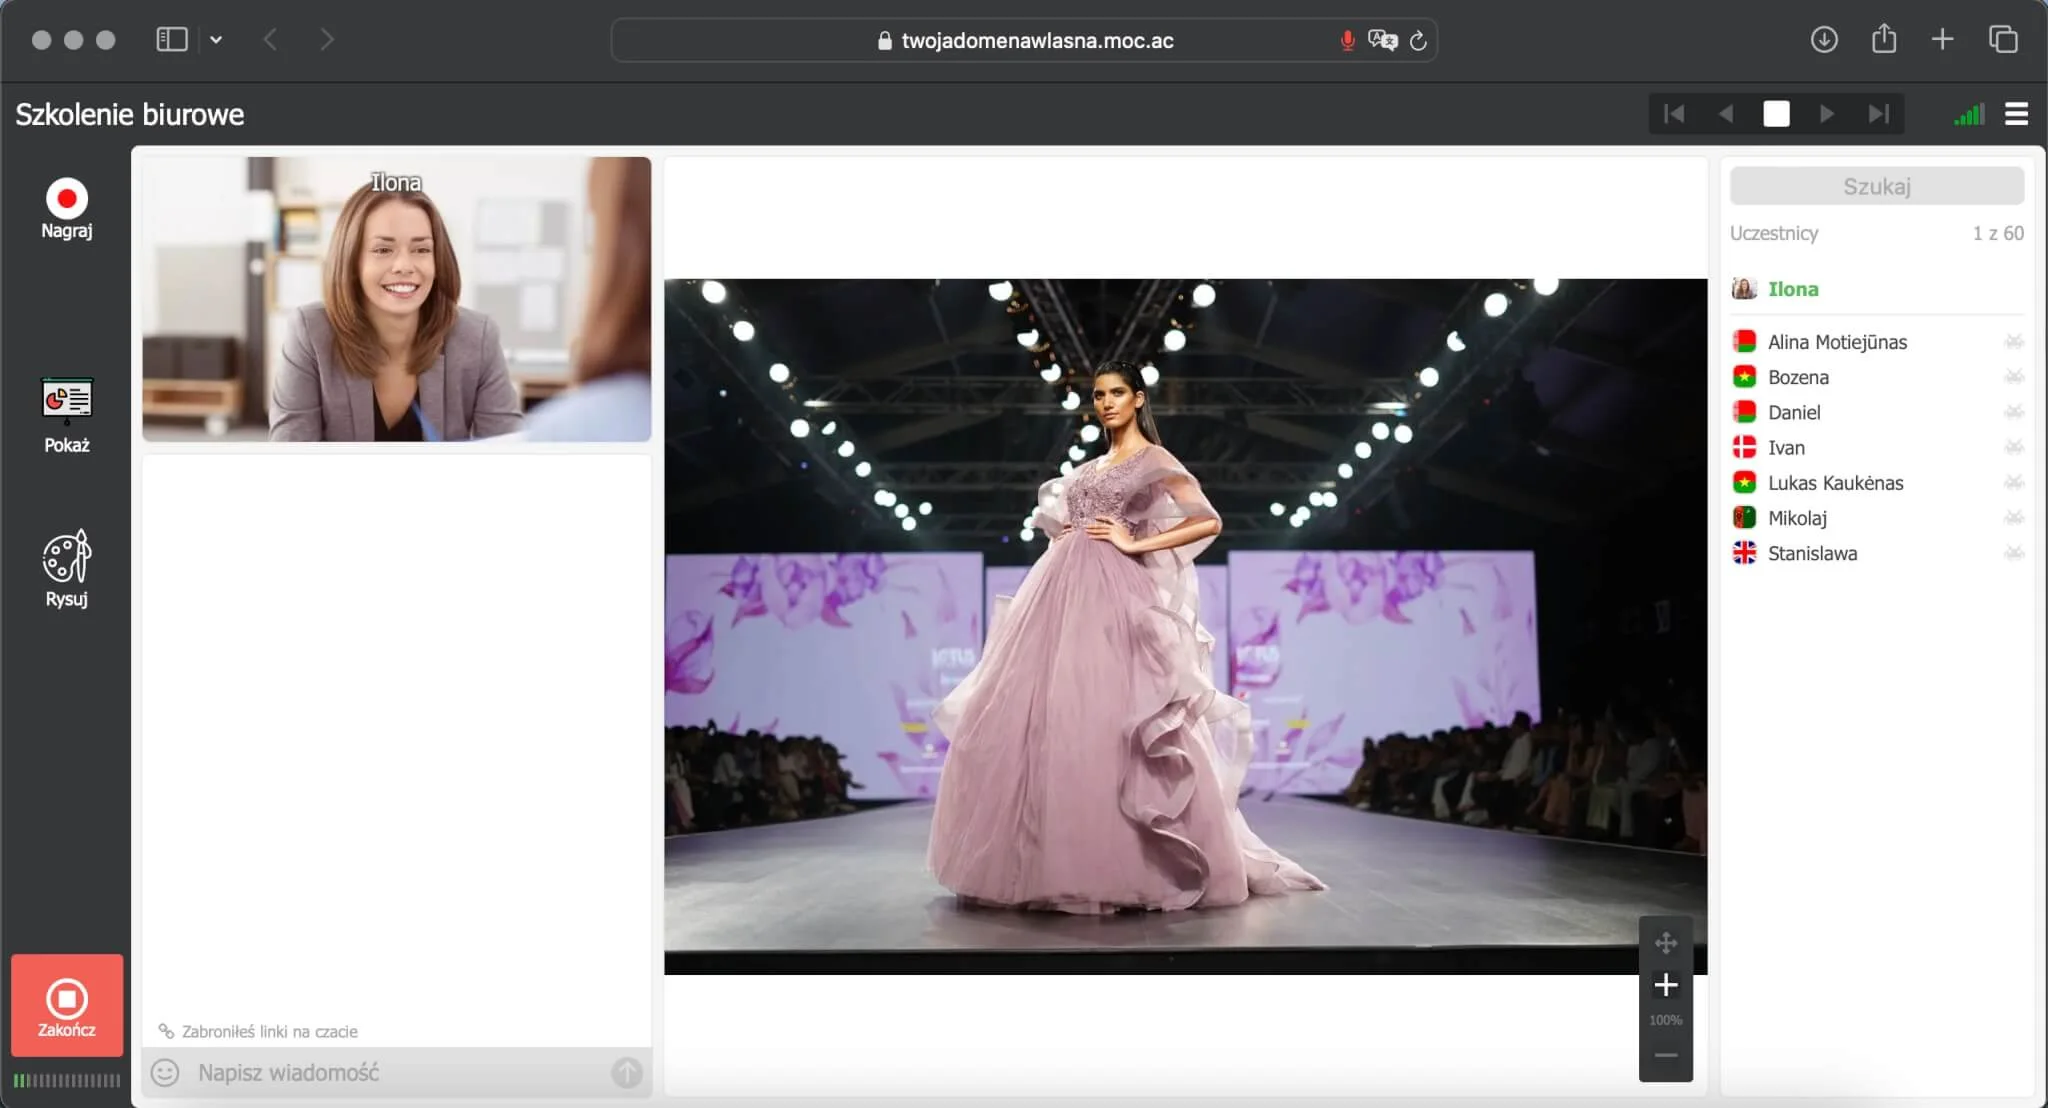The height and width of the screenshot is (1108, 2048).
Task: Open the Pokaż presentation tool
Action: tap(66, 401)
